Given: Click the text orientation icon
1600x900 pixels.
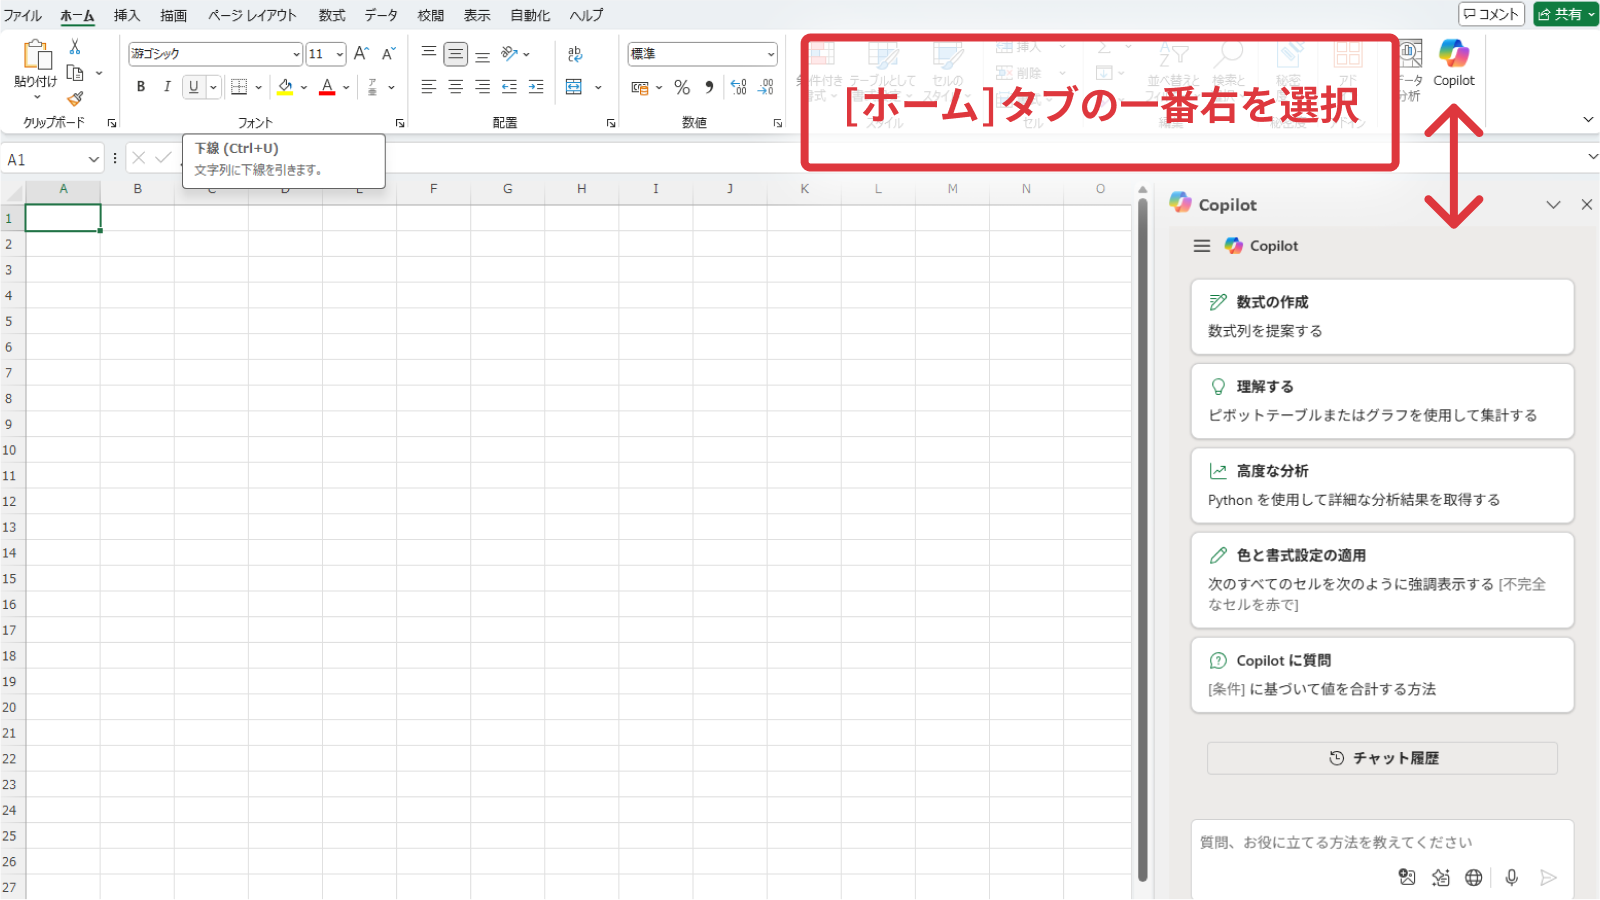Looking at the screenshot, I should click(510, 54).
